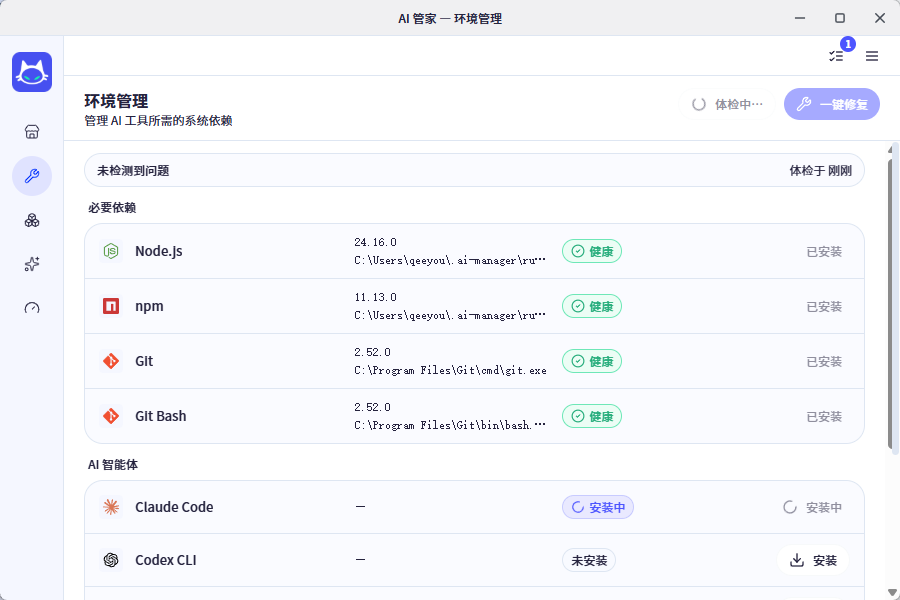This screenshot has width=900, height=600.
Task: Click the Git Bash row's logo icon
Action: (111, 416)
